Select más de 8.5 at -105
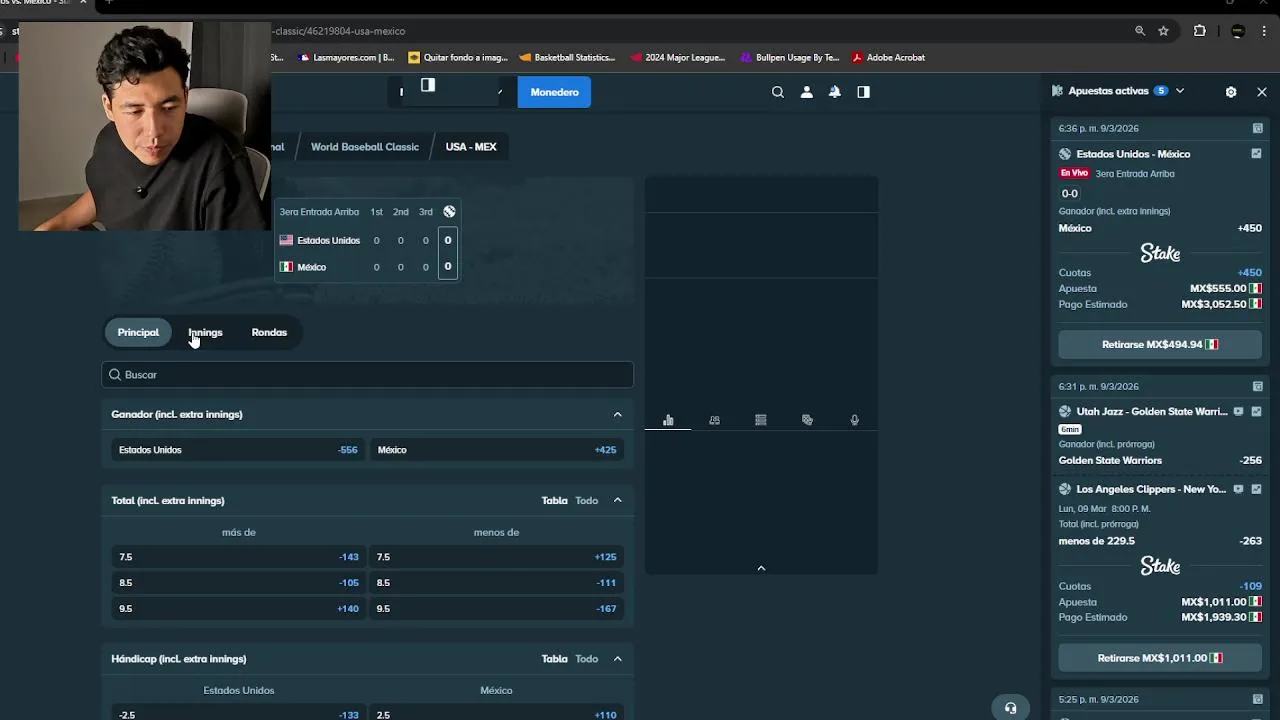This screenshot has width=1280, height=720. pos(238,583)
